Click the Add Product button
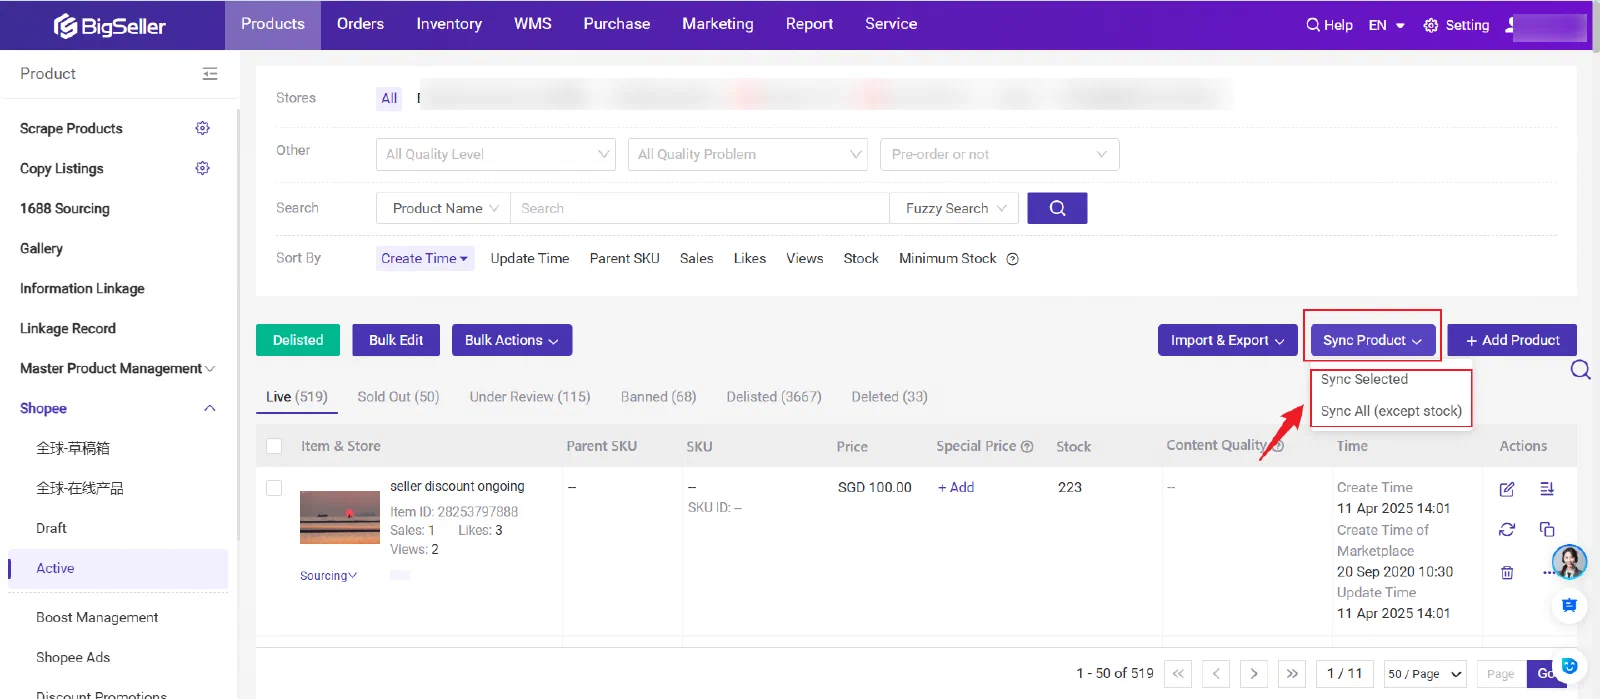 1512,340
